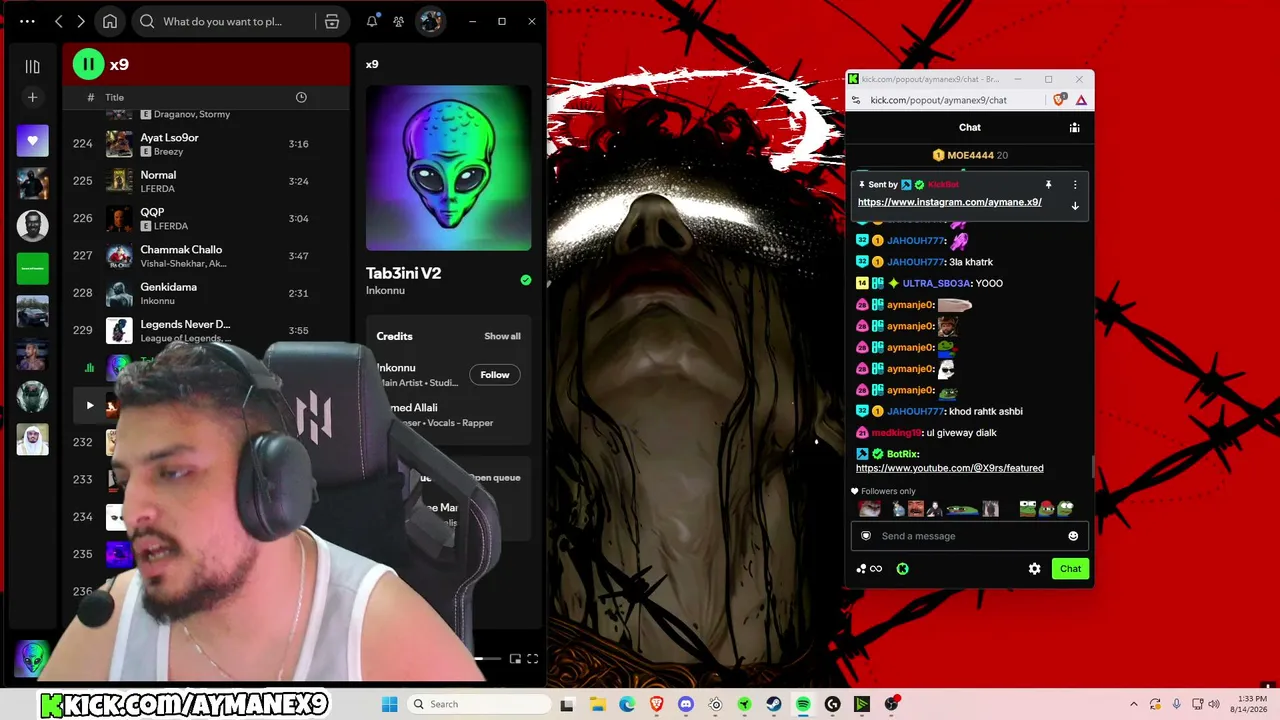
Task: Sort the playlist by Title column
Action: coord(115,97)
